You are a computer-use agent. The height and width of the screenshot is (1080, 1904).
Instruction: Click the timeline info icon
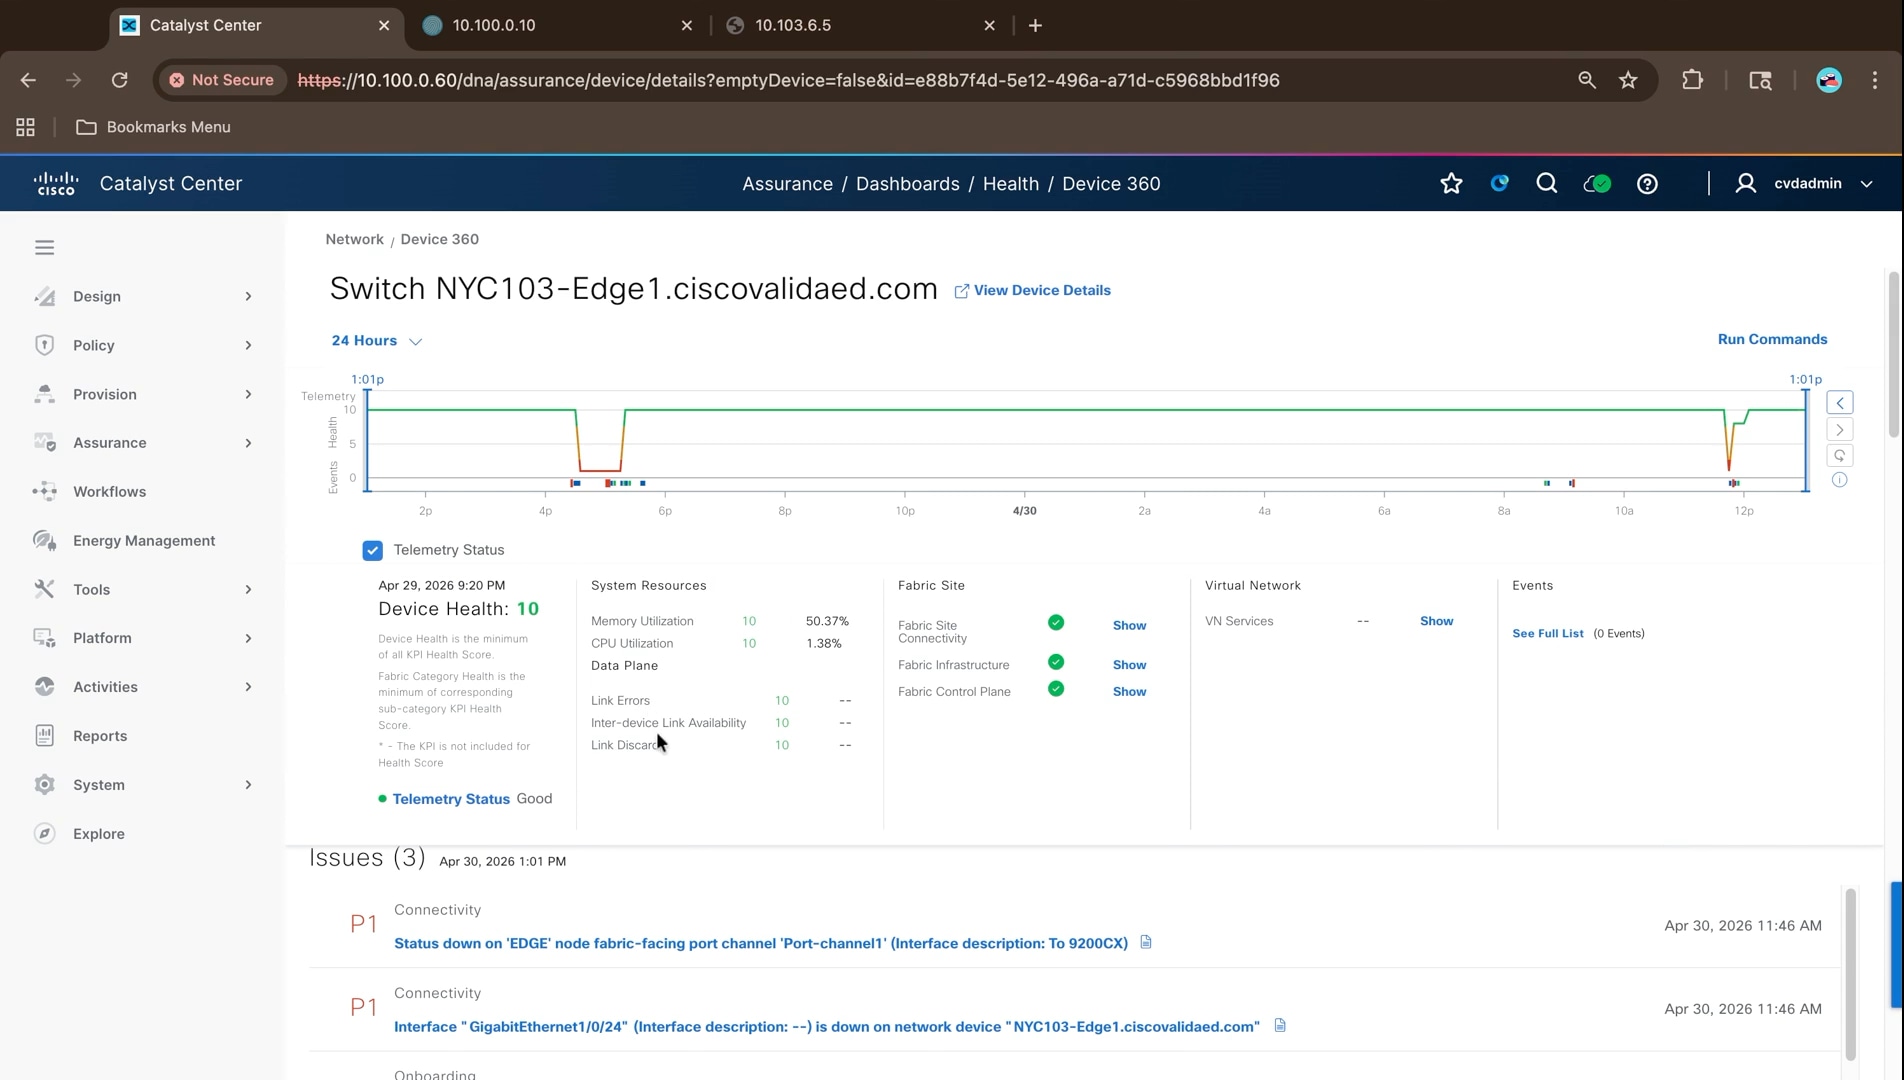click(1840, 480)
